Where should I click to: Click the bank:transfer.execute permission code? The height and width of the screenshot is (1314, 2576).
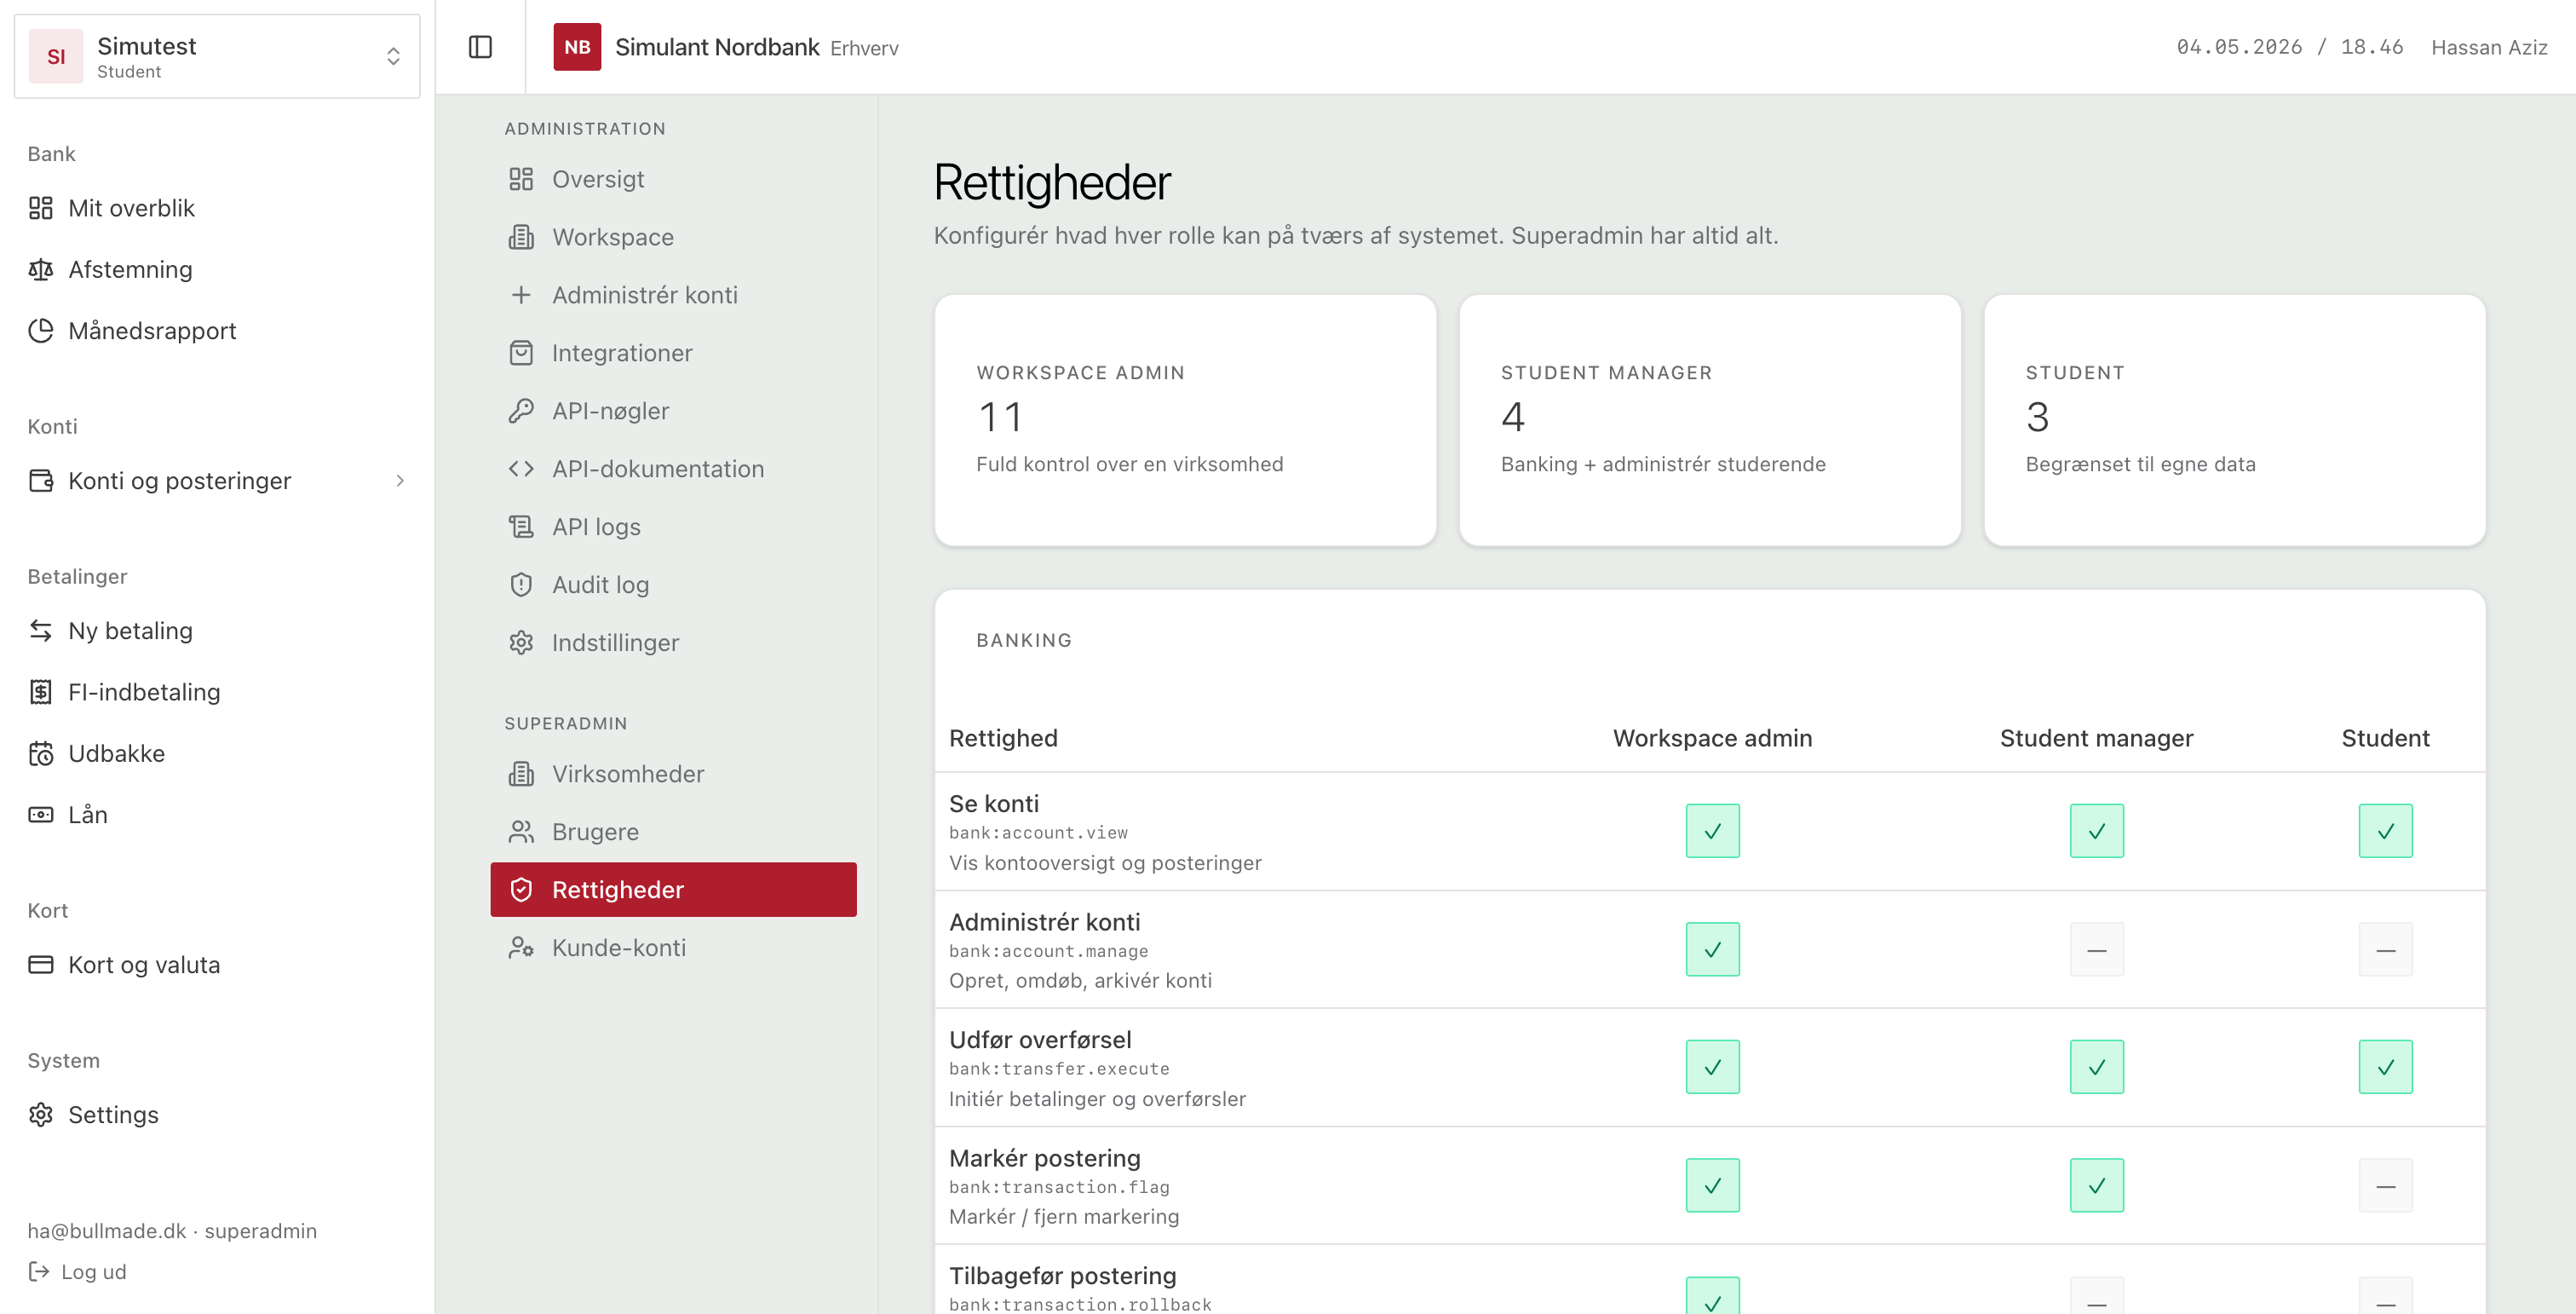click(x=1059, y=1069)
